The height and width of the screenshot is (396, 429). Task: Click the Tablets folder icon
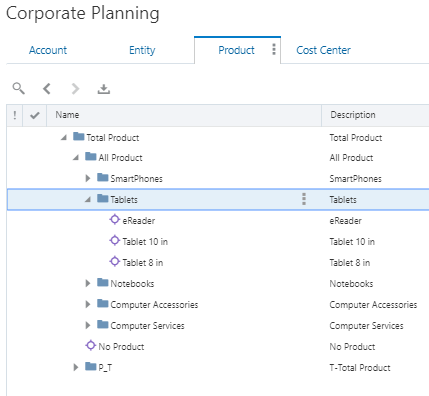click(x=103, y=198)
